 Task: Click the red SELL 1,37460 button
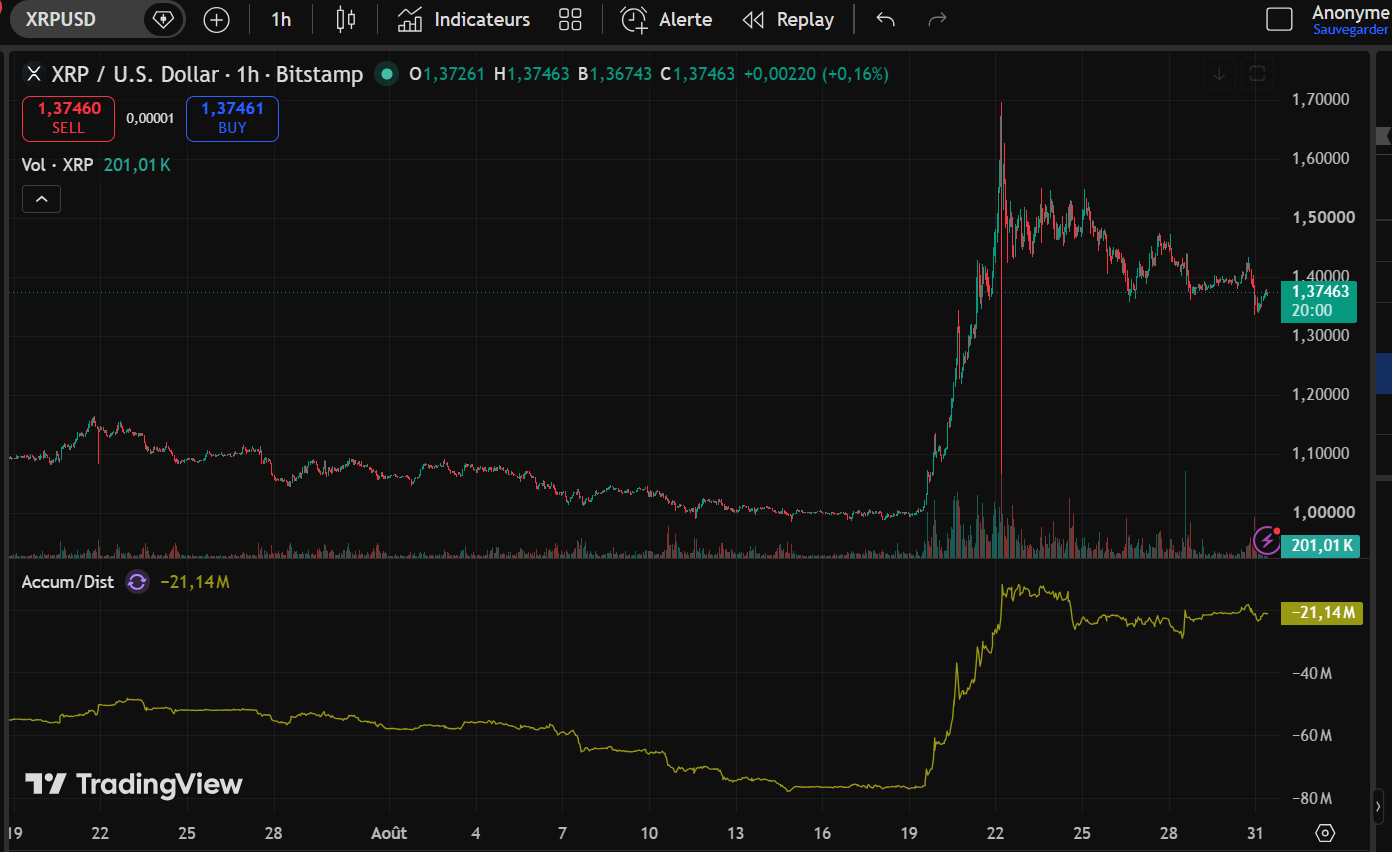(69, 118)
